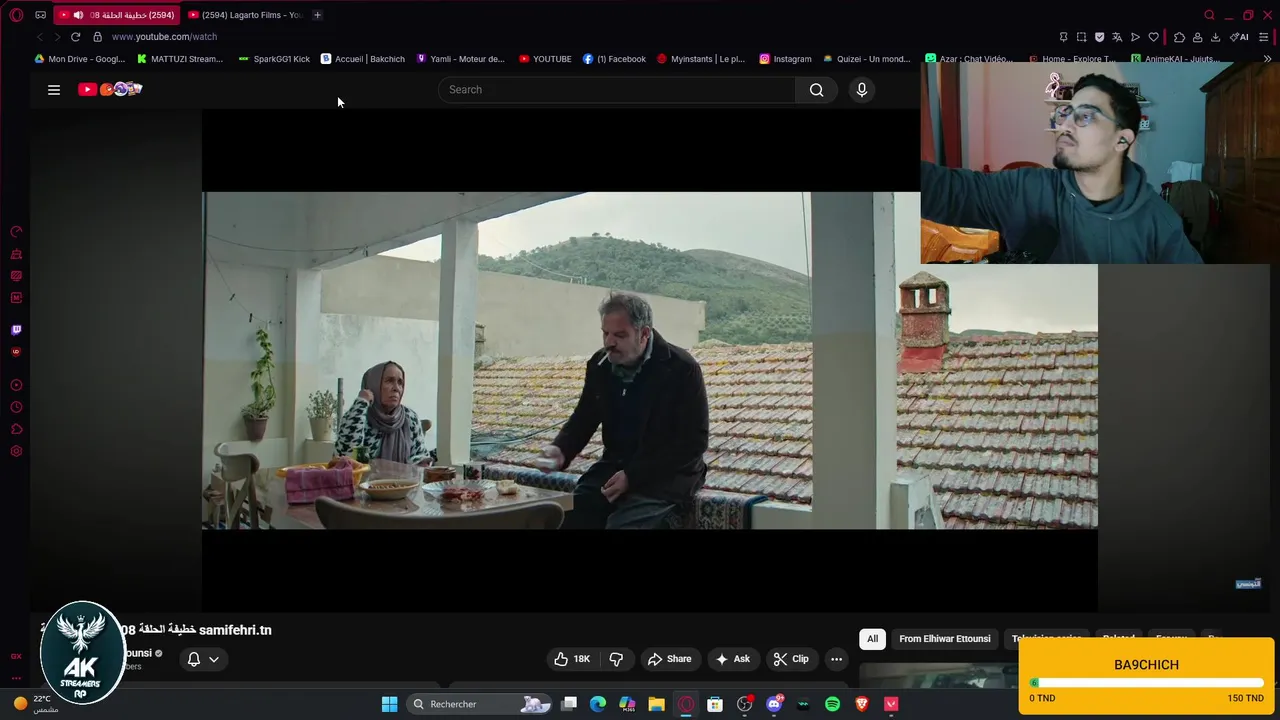Select the All filter chip
1280x720 pixels.
pyautogui.click(x=872, y=639)
